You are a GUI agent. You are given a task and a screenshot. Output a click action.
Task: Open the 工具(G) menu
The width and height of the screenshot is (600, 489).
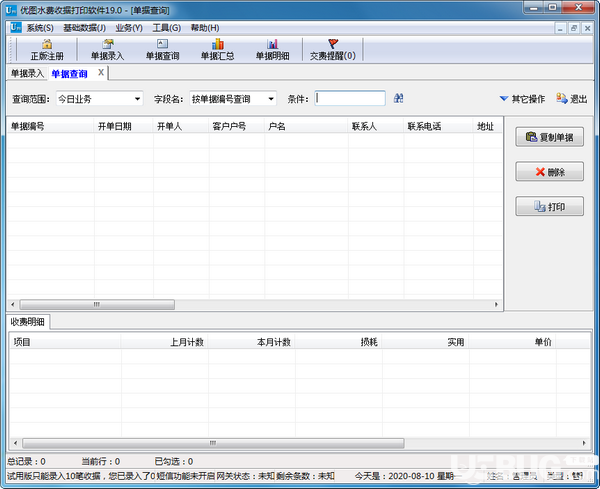[x=166, y=28]
